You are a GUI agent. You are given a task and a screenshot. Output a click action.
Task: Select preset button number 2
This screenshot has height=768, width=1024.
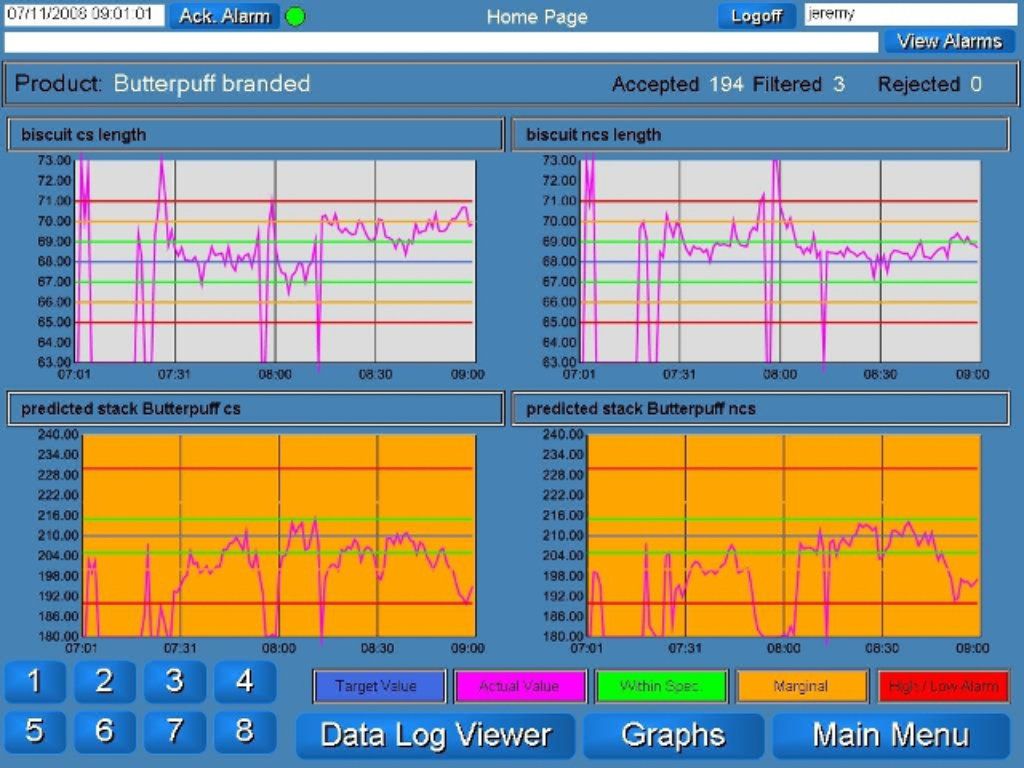tap(104, 682)
